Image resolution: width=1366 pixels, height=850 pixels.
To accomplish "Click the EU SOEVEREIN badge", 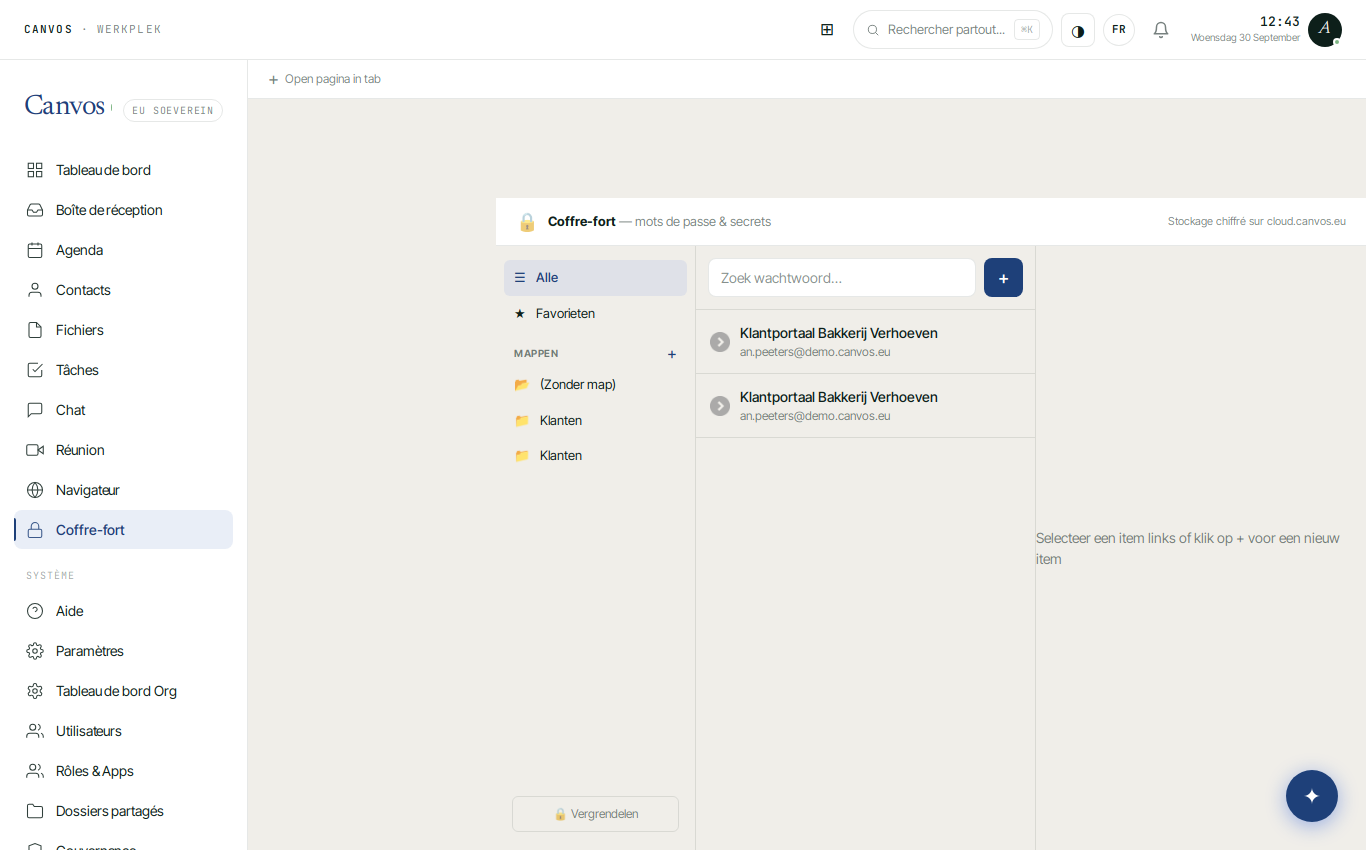I will click(x=173, y=111).
